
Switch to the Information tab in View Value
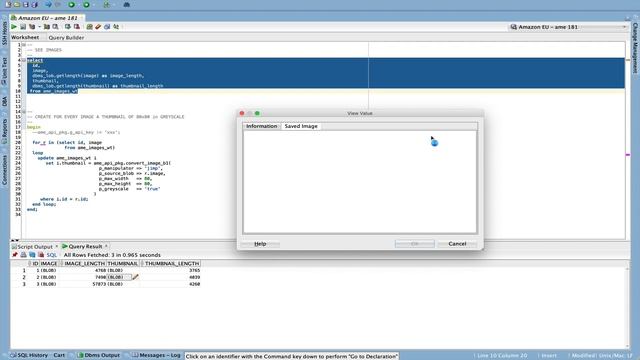coord(261,126)
